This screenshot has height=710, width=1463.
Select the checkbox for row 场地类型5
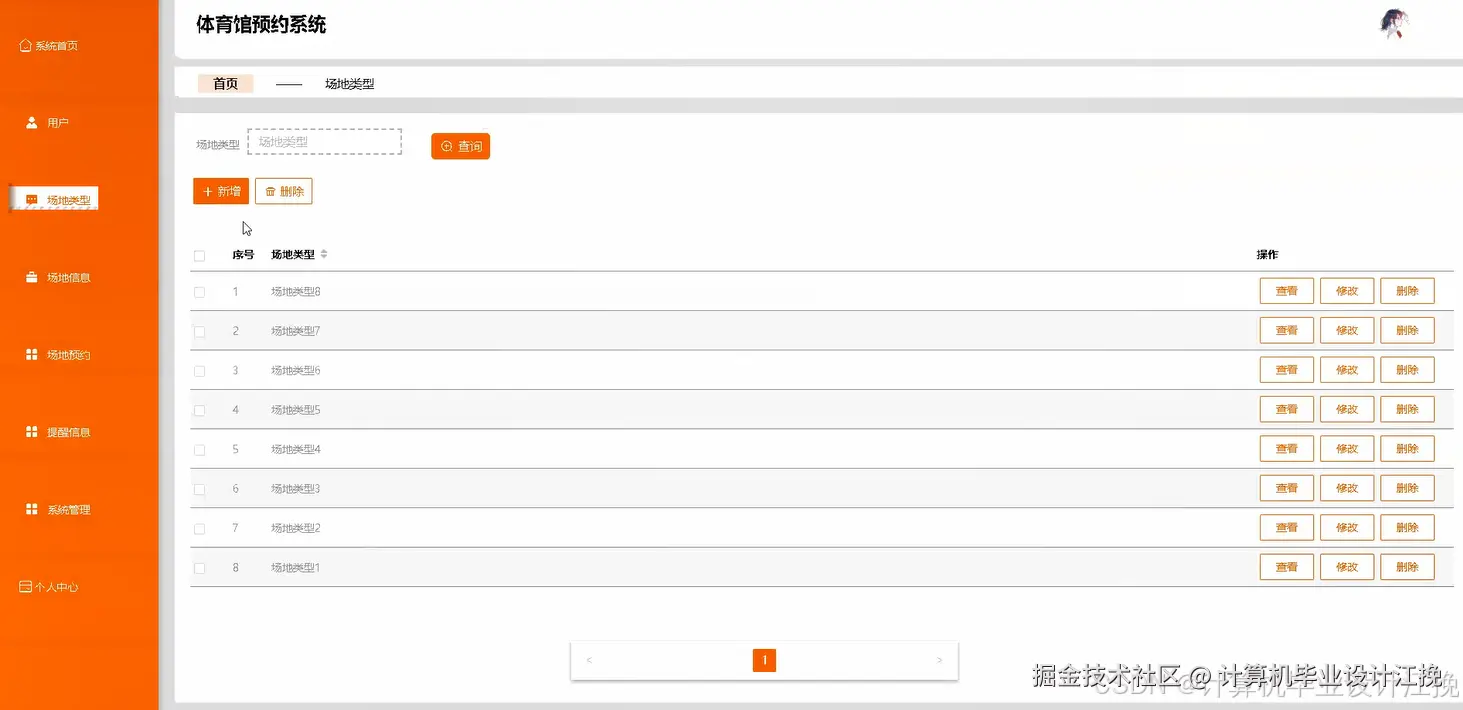(x=199, y=410)
